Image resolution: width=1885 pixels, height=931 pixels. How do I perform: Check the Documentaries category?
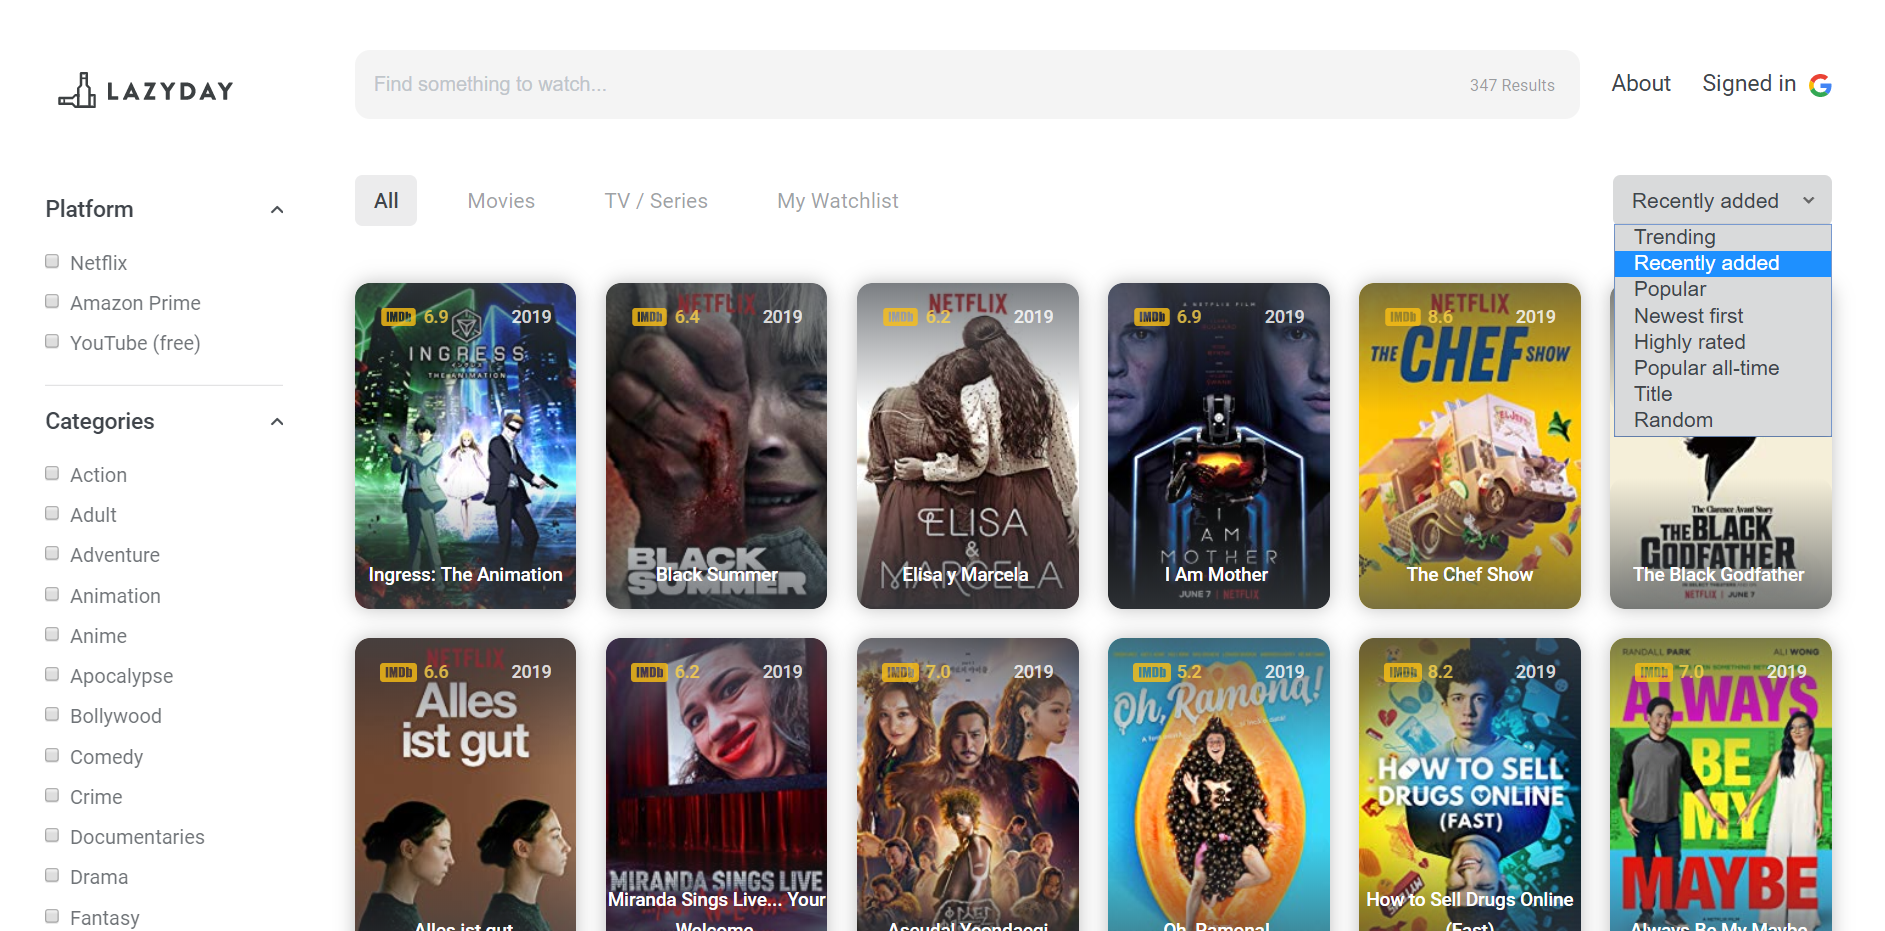[52, 835]
